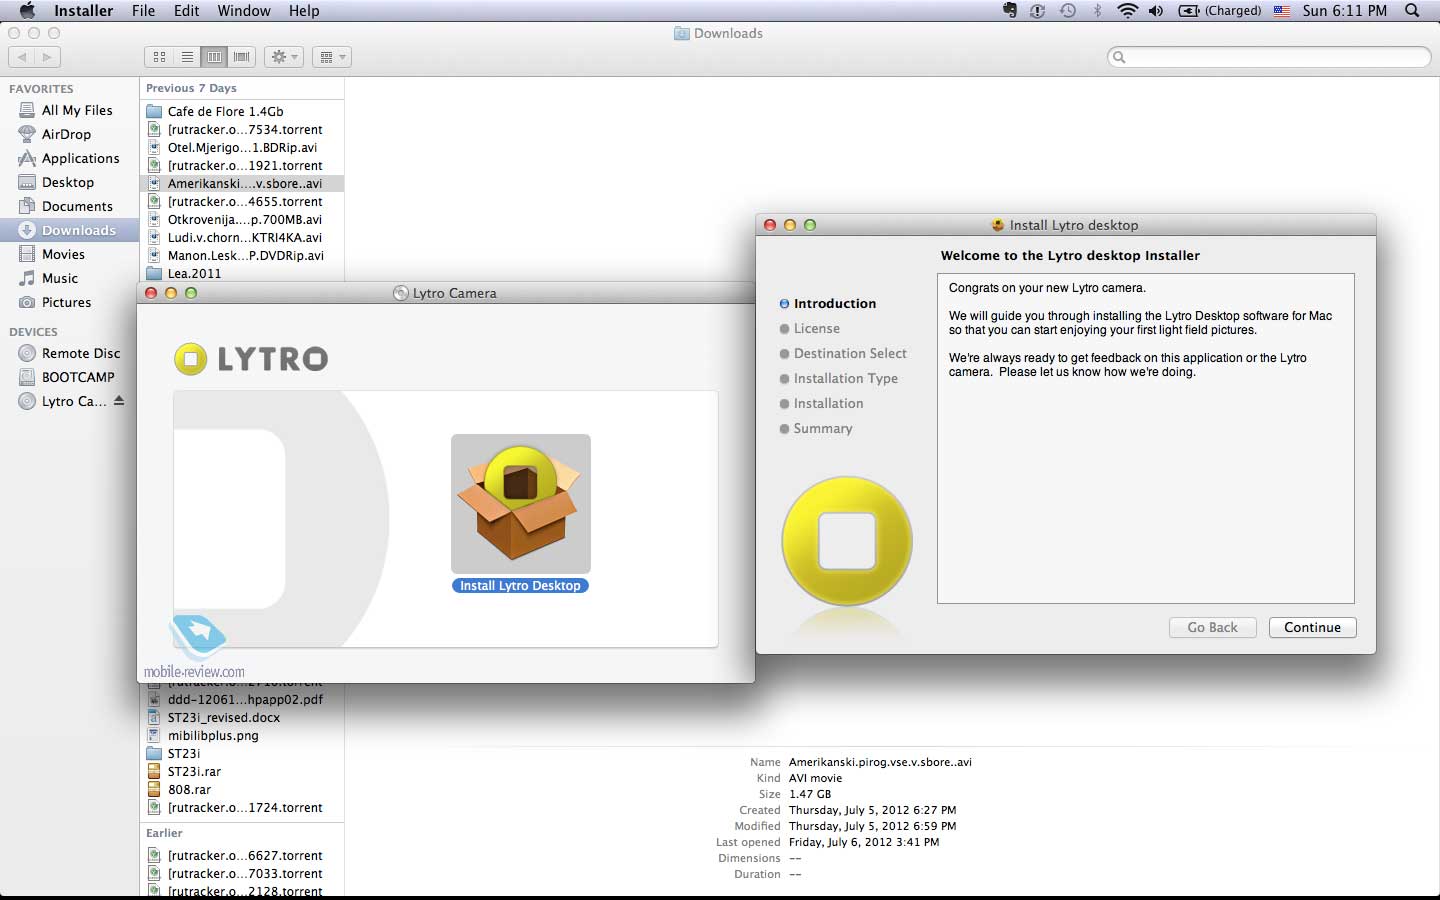Go back in Finder window
This screenshot has width=1440, height=900.
tap(22, 57)
